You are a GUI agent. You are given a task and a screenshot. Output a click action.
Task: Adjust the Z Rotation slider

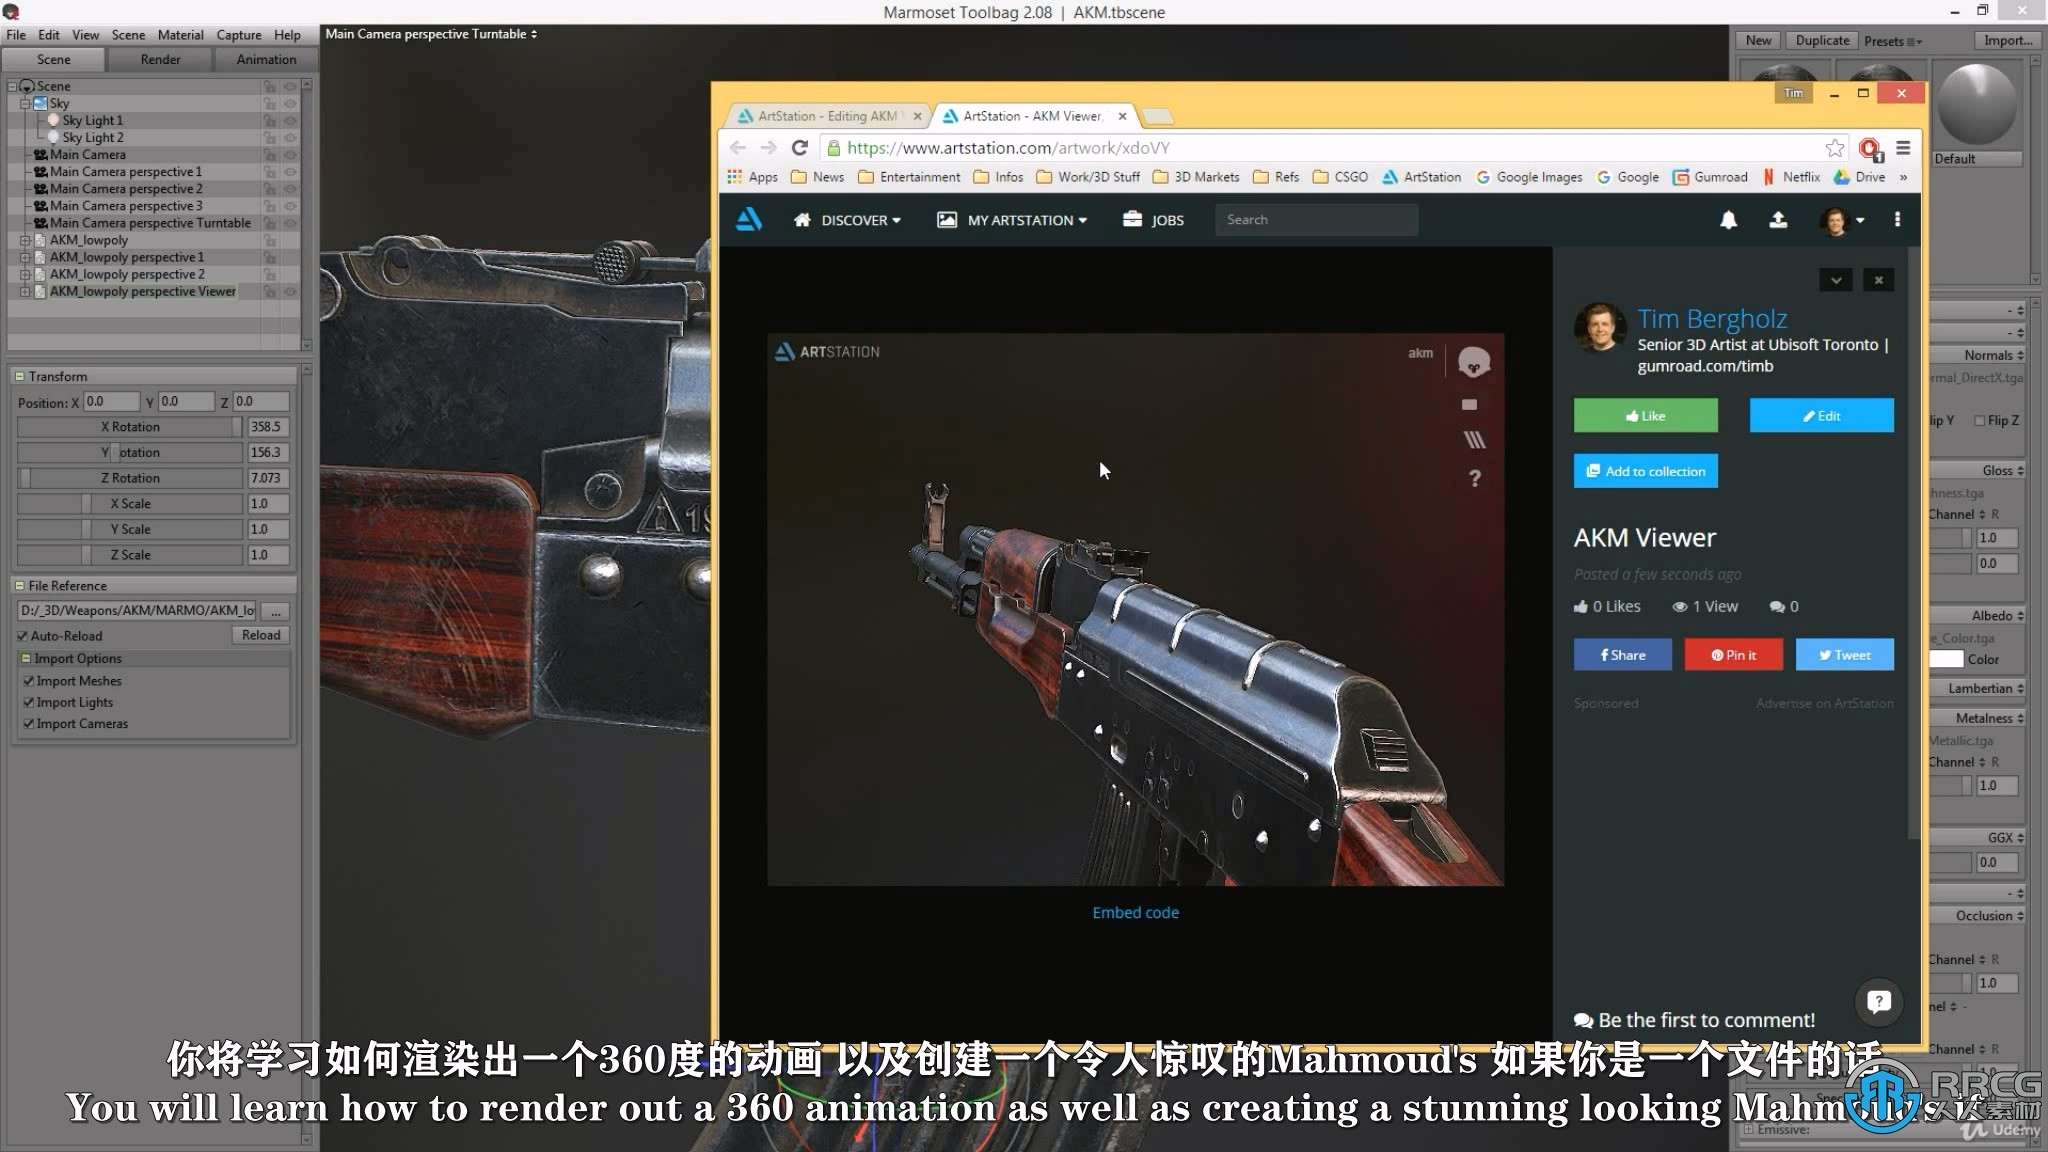(130, 479)
